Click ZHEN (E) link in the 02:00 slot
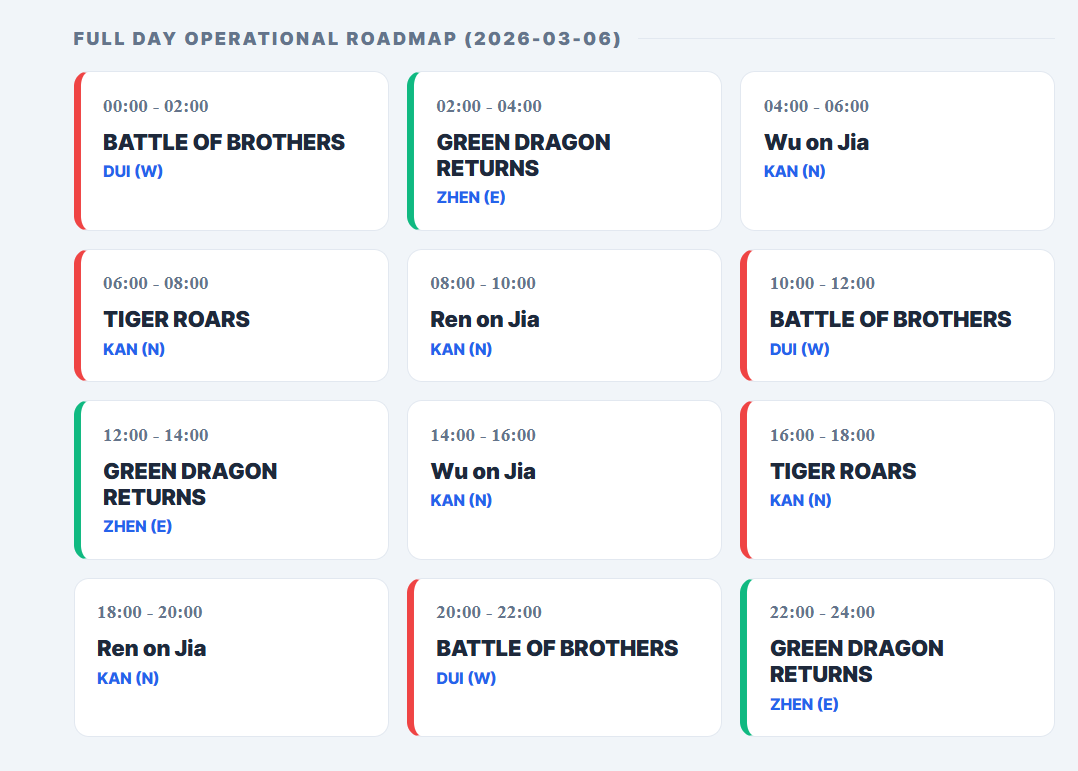 pyautogui.click(x=471, y=197)
